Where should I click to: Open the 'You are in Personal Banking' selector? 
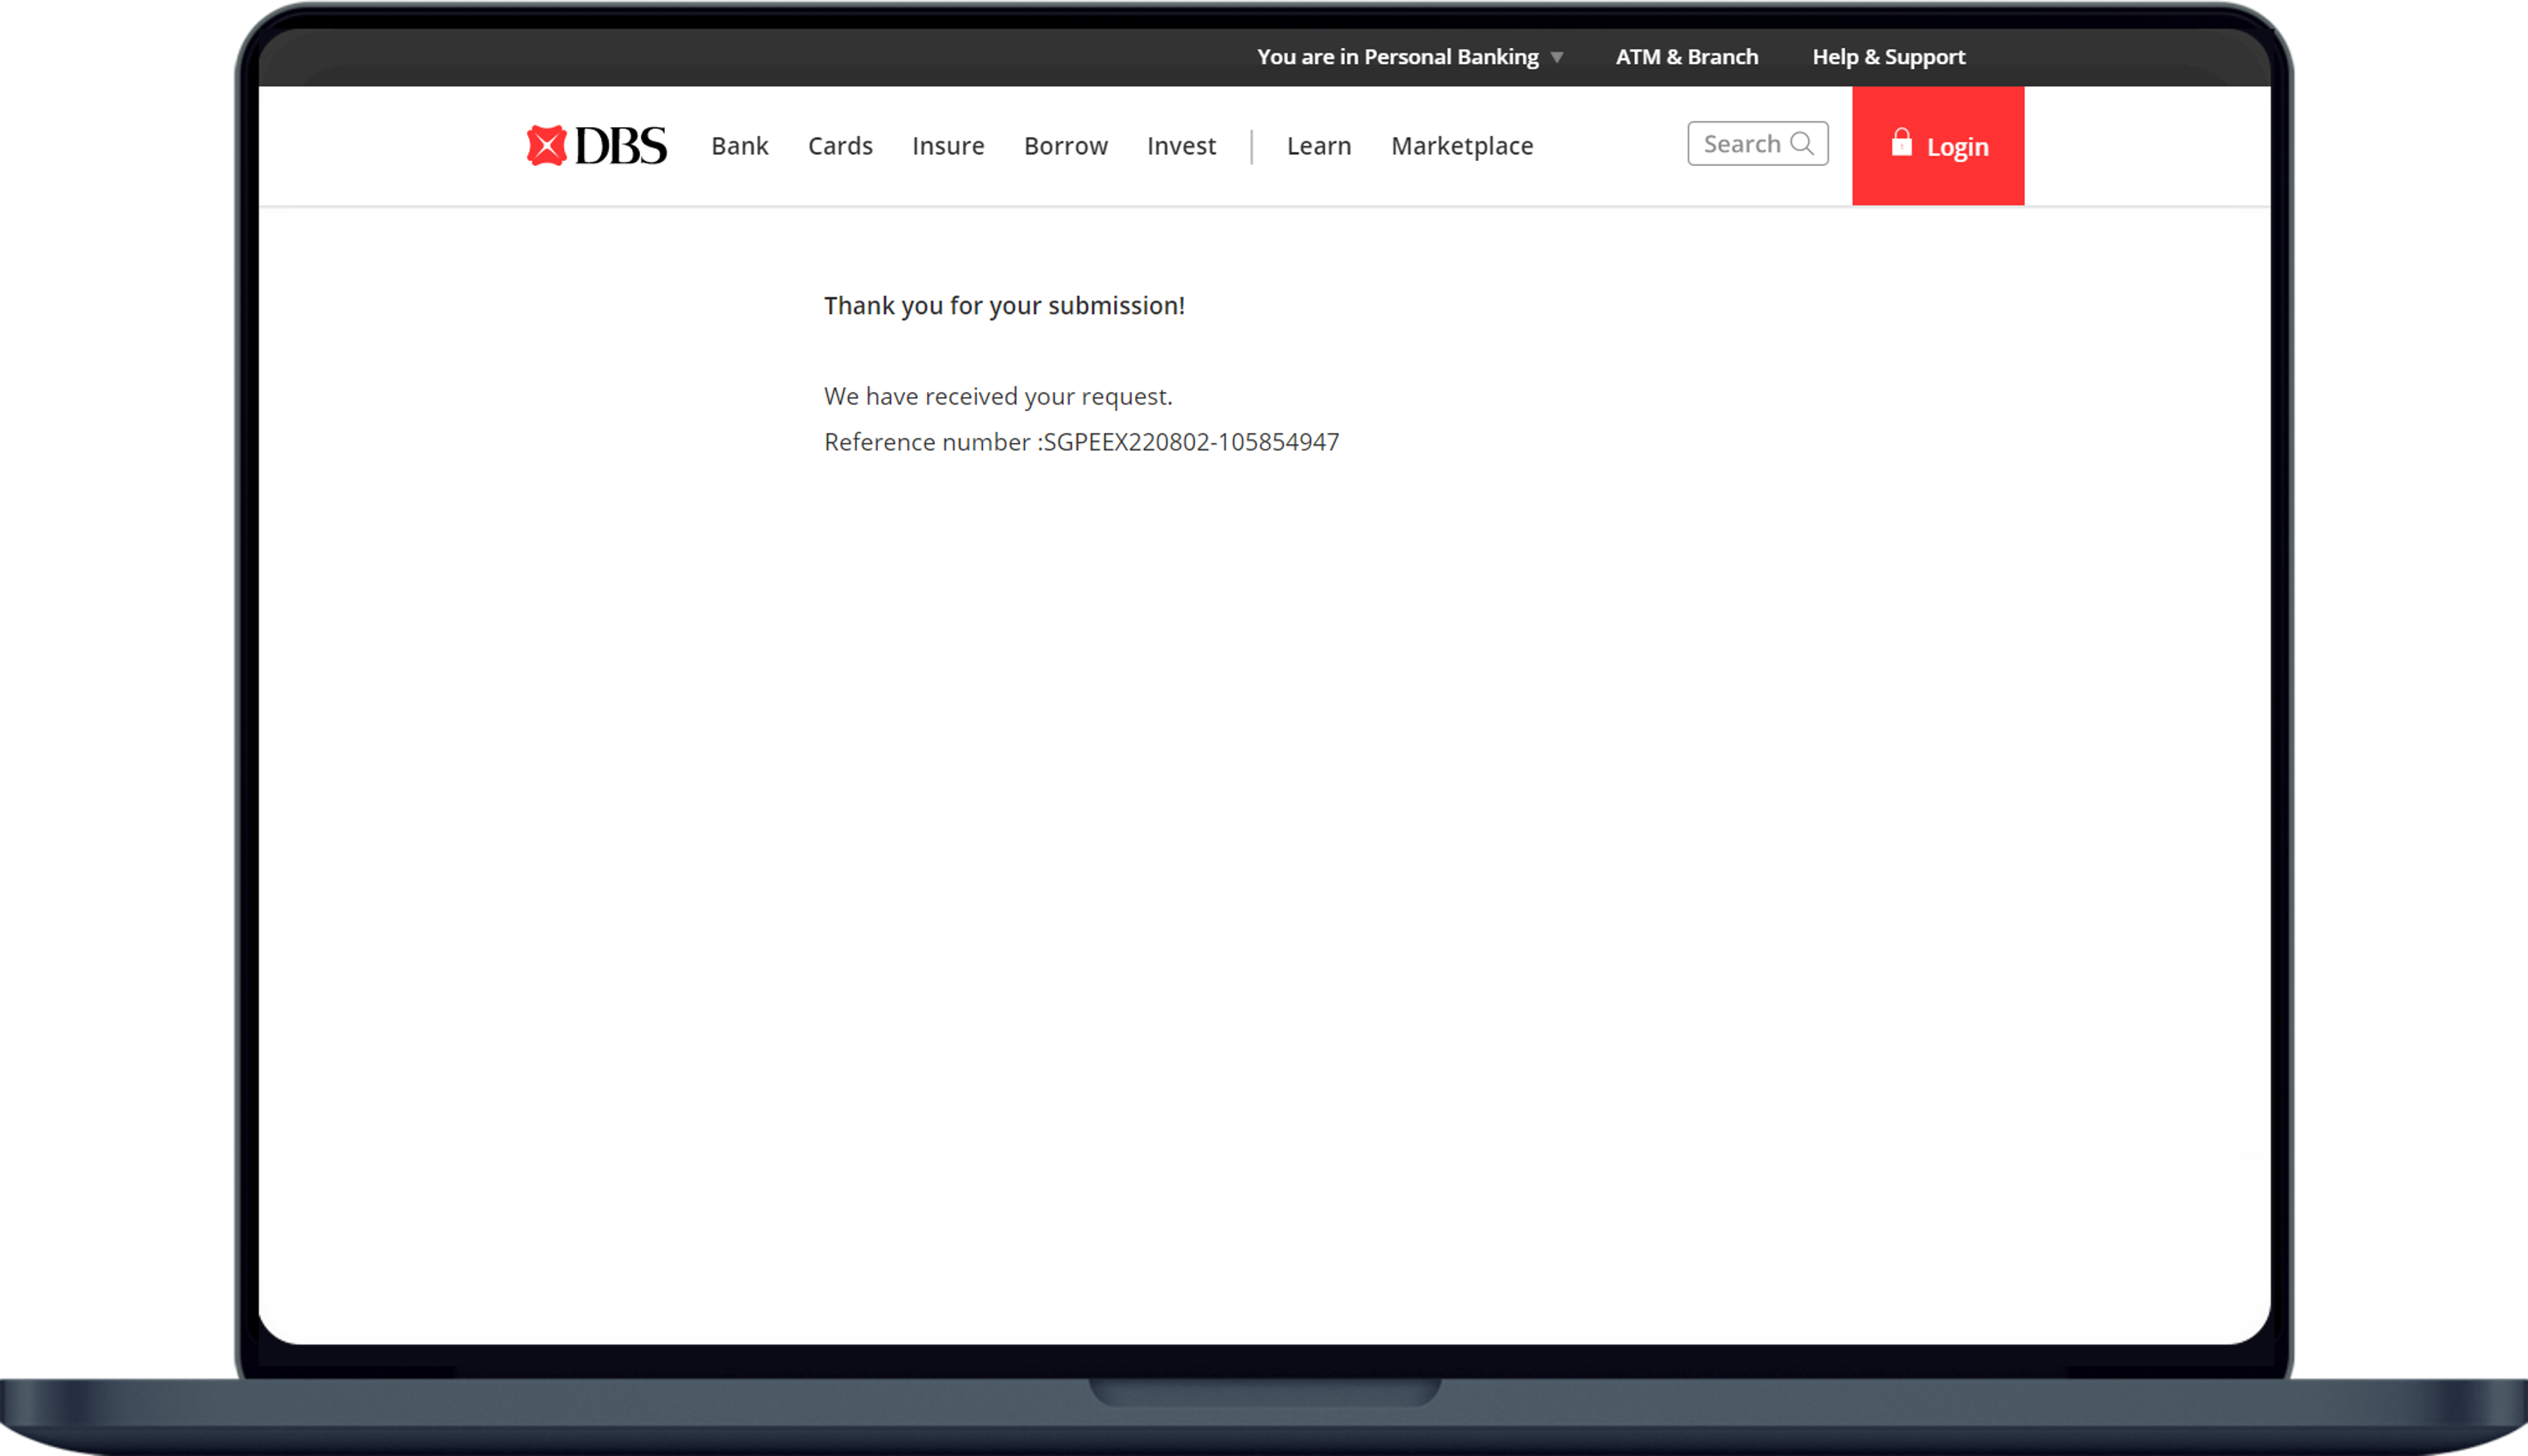[x=1397, y=57]
